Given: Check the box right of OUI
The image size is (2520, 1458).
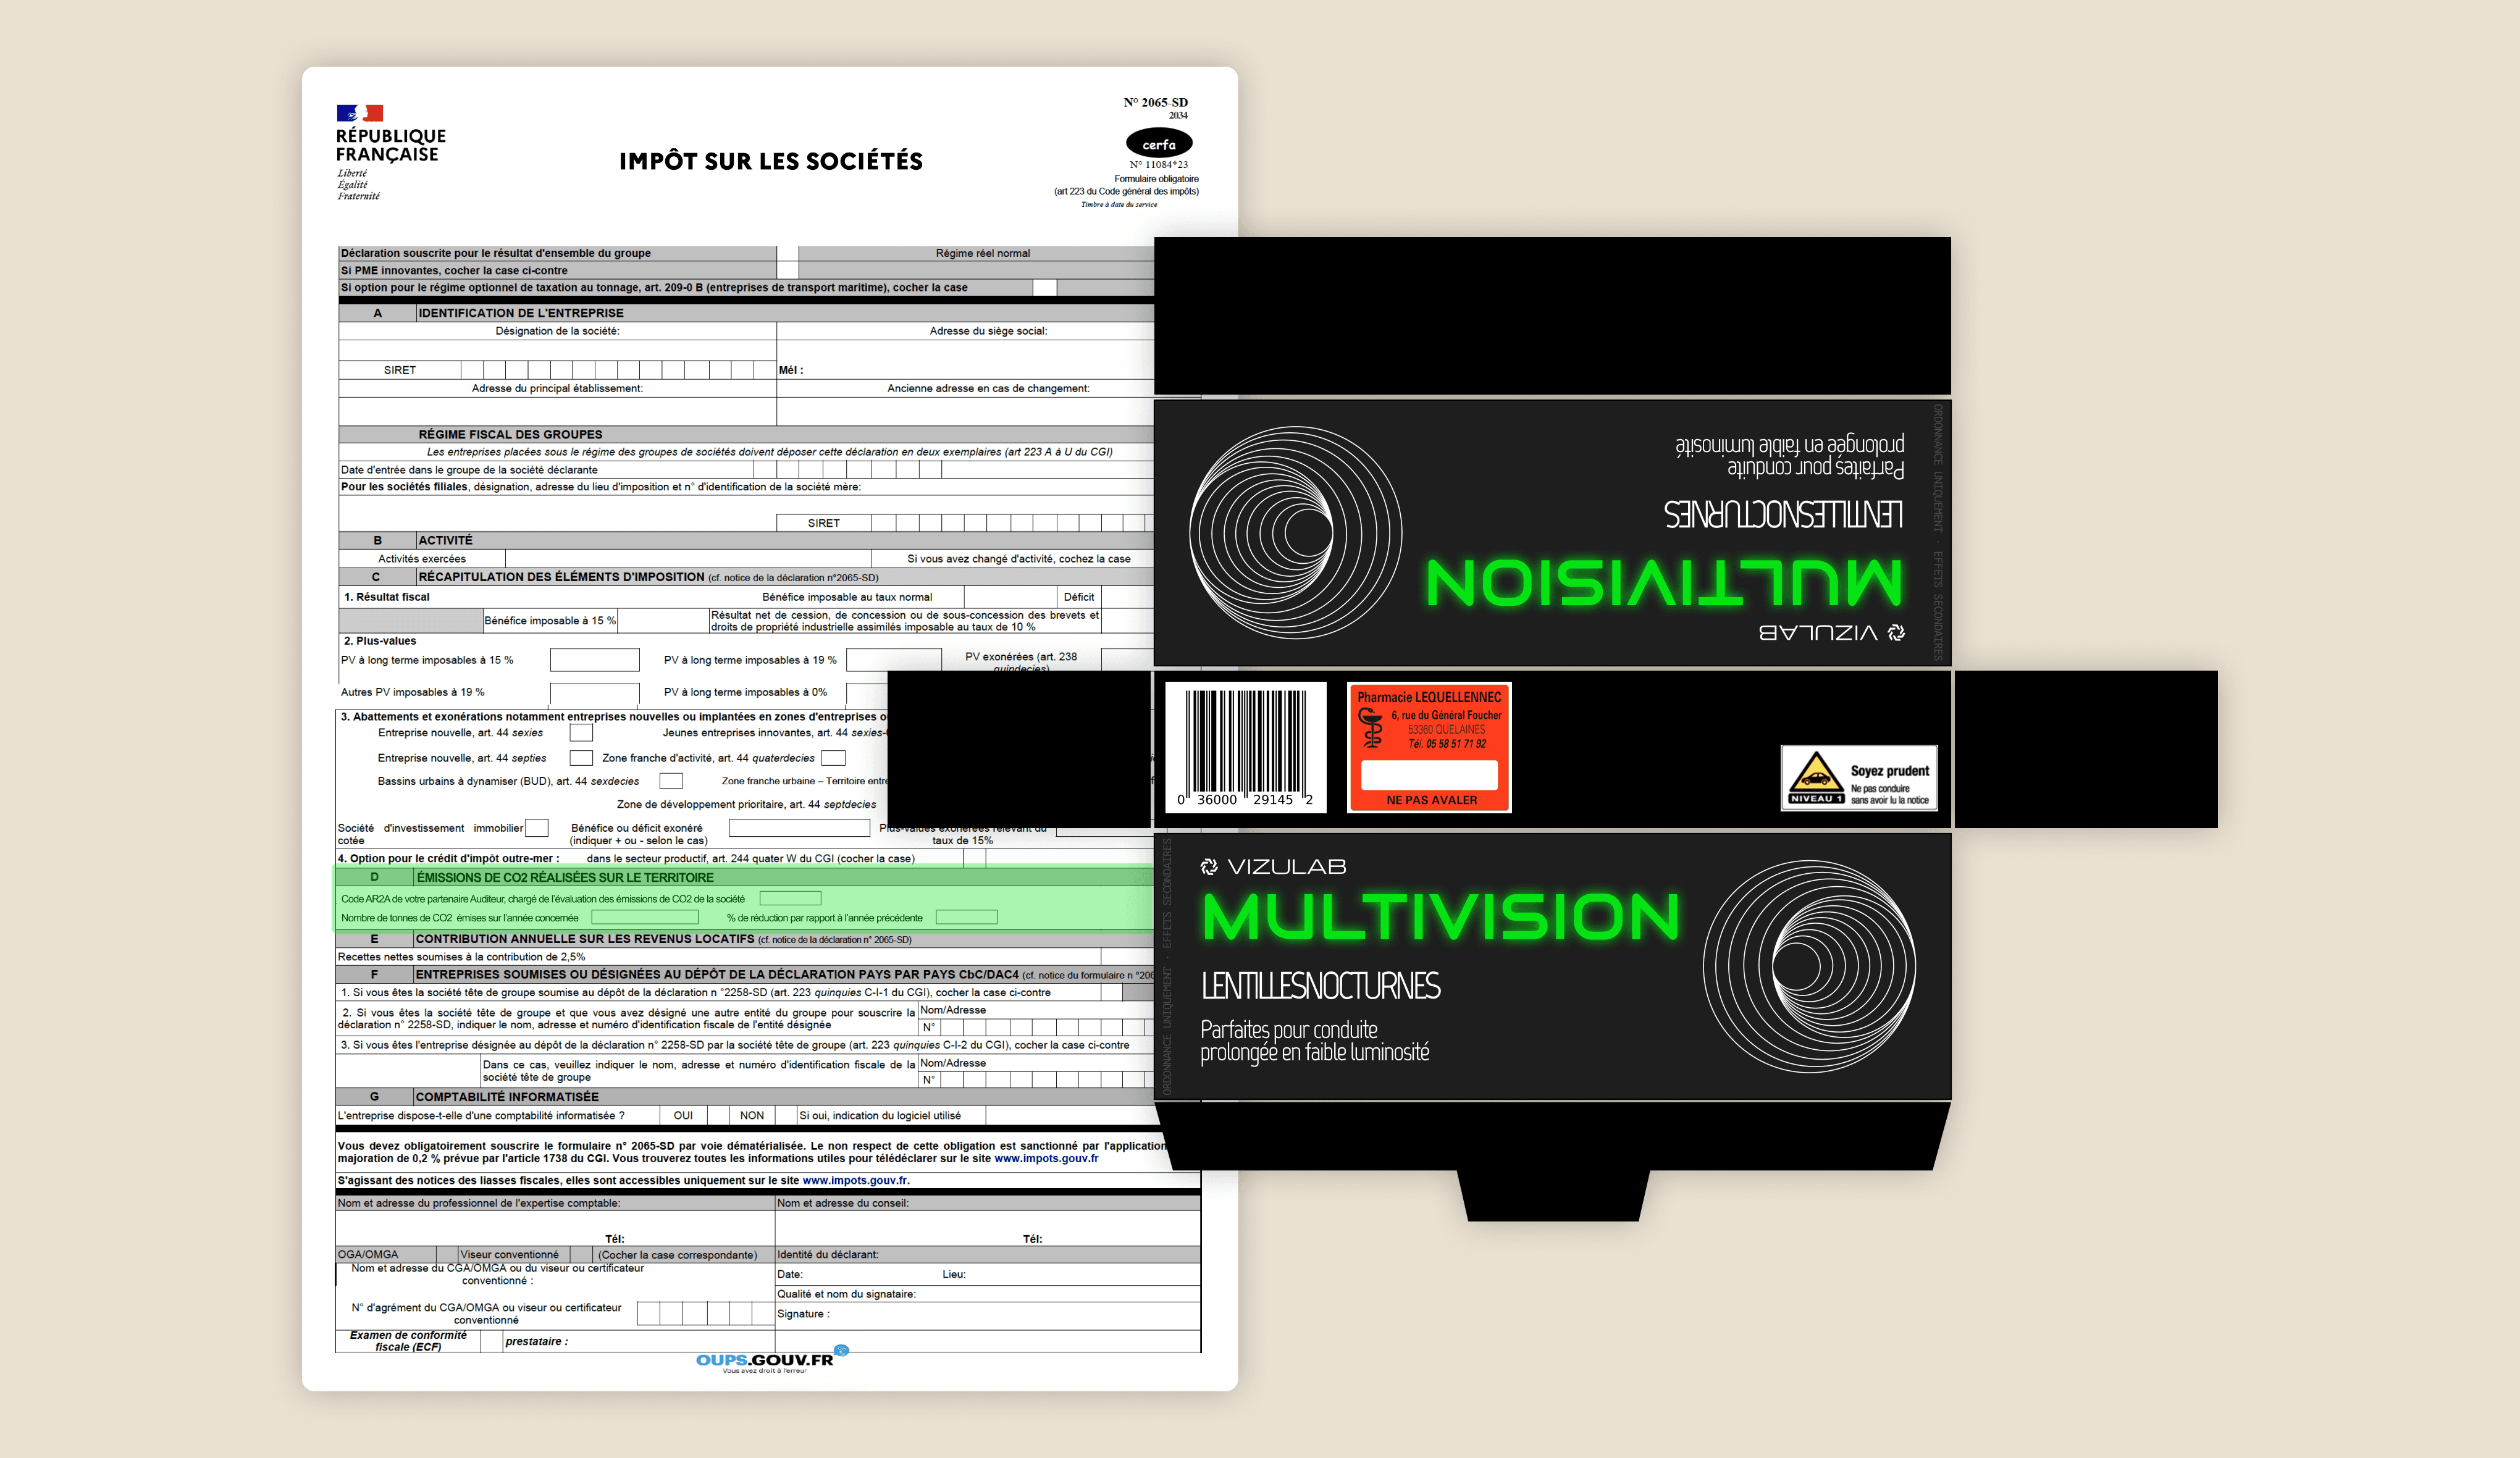Looking at the screenshot, I should pyautogui.click(x=717, y=1115).
